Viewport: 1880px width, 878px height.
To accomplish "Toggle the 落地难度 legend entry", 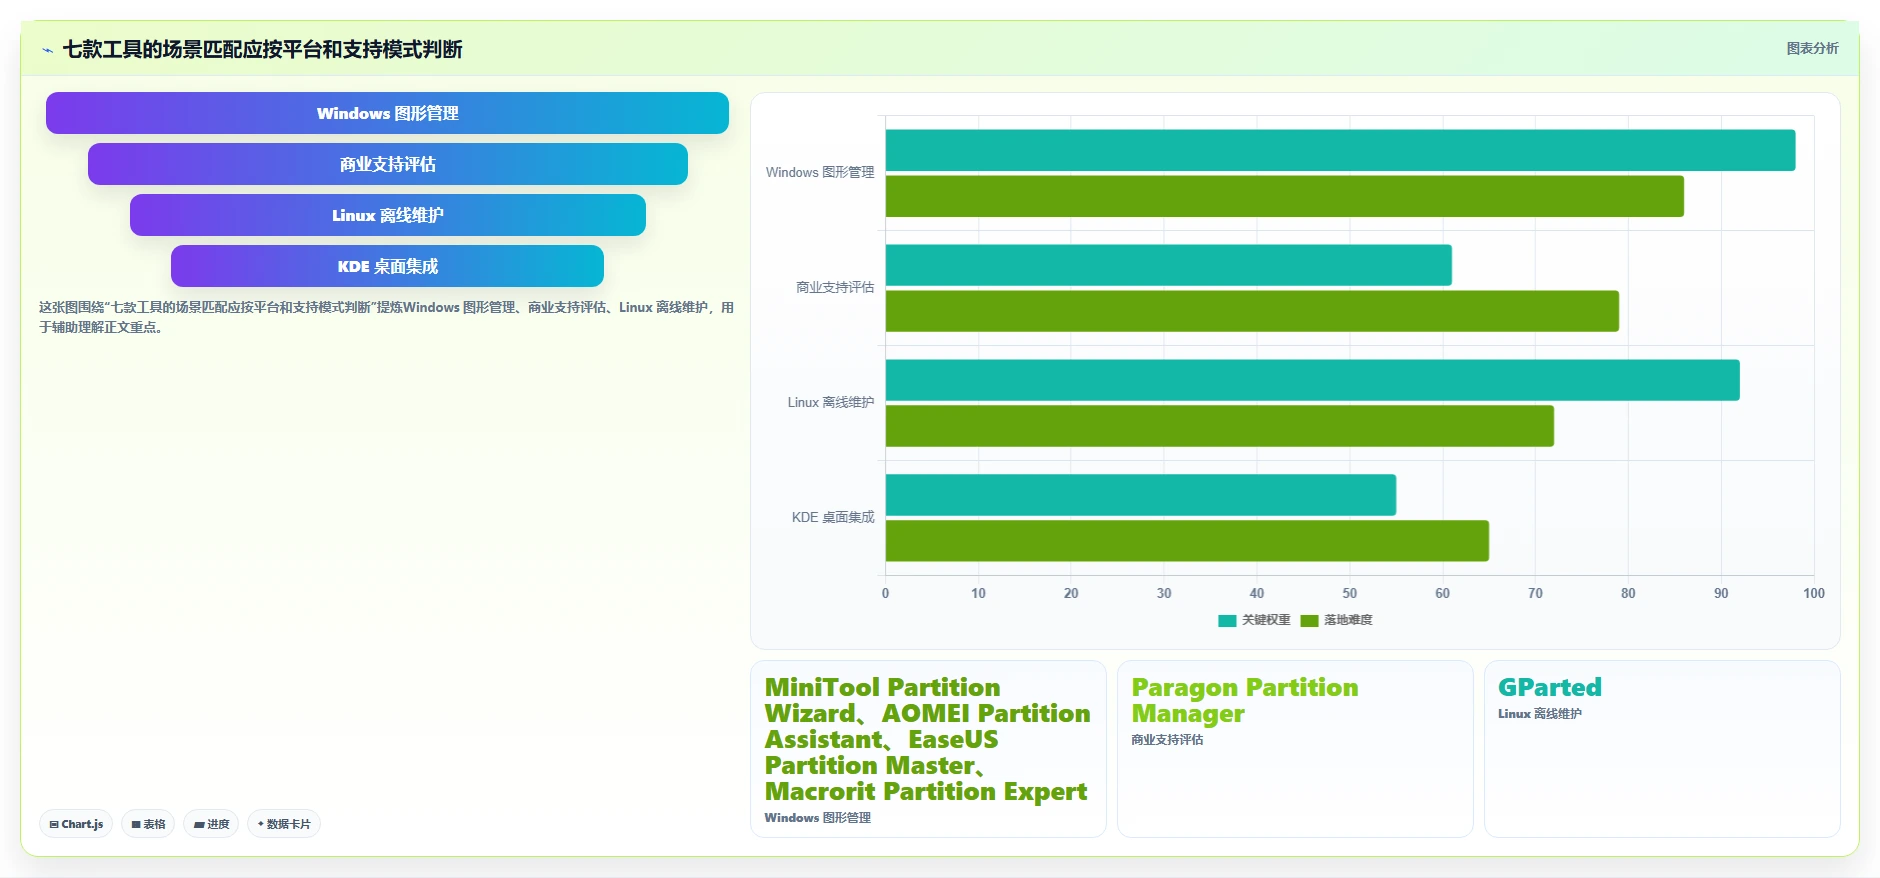I will (x=1336, y=620).
